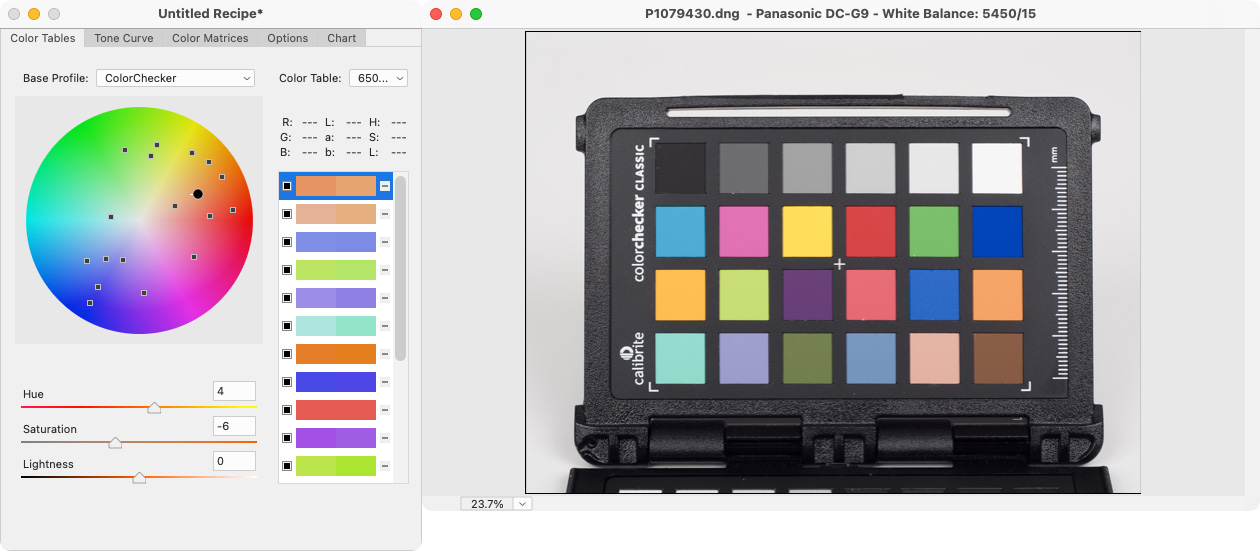Viewport: 1260px width, 551px height.
Task: Switch to the Tone Curve tab
Action: coord(124,38)
